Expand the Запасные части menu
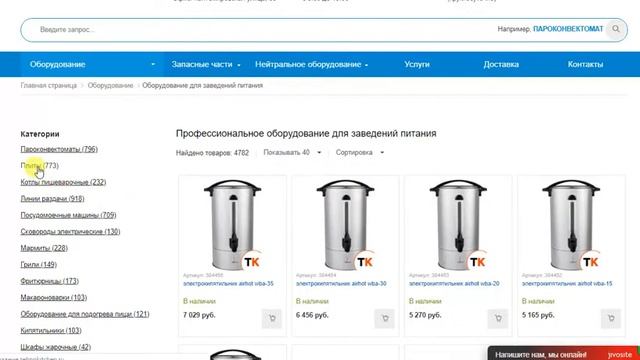Screen dimensions: 640x360 click(206, 64)
